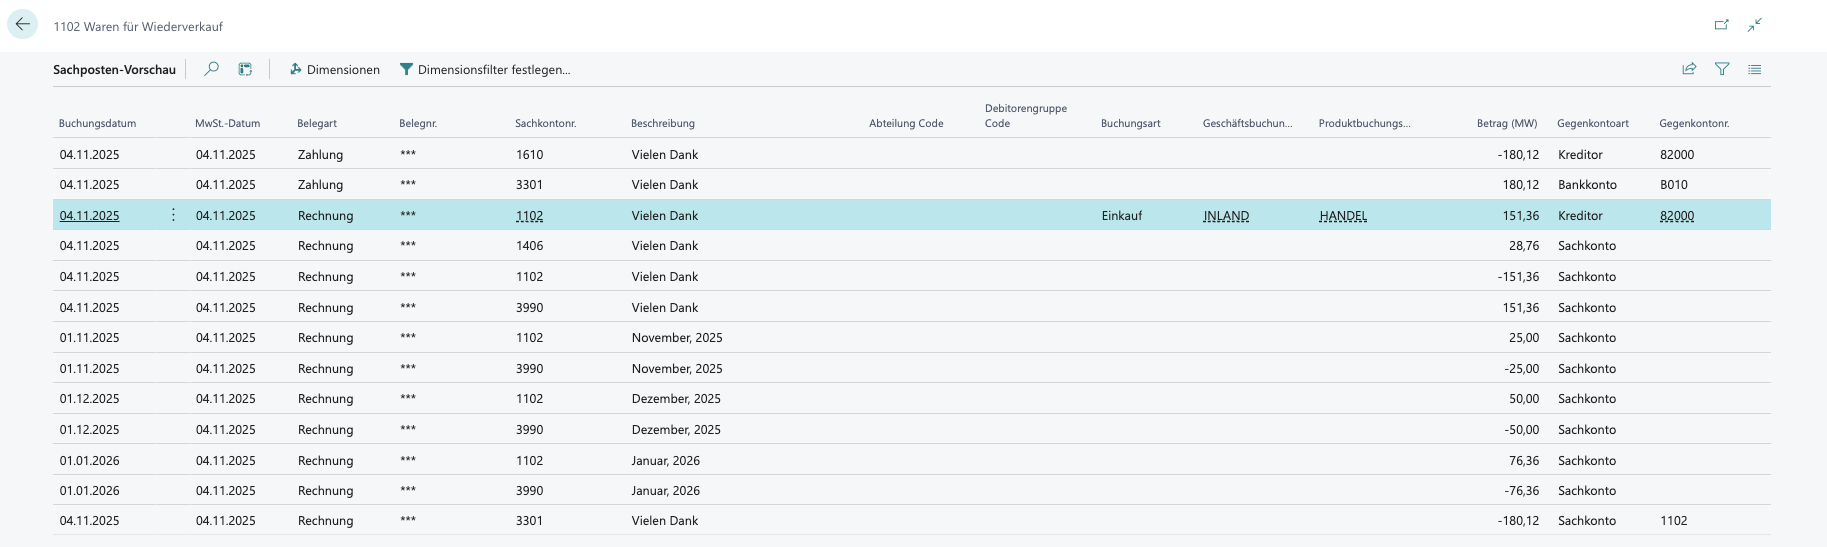Select the Januar, 2026 row with 76,36
Screen dimensions: 1827x547
pos(665,461)
